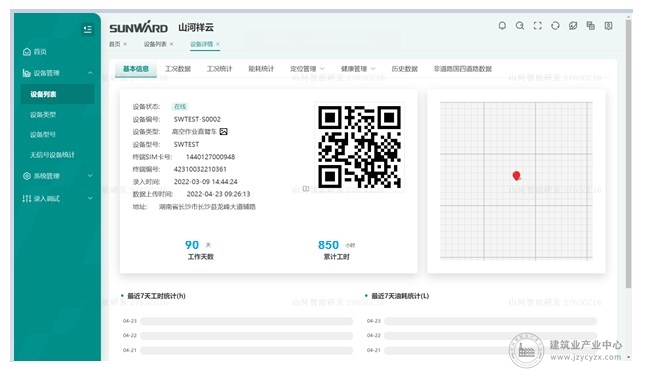Click the pencil-square icon in the header

[573, 26]
